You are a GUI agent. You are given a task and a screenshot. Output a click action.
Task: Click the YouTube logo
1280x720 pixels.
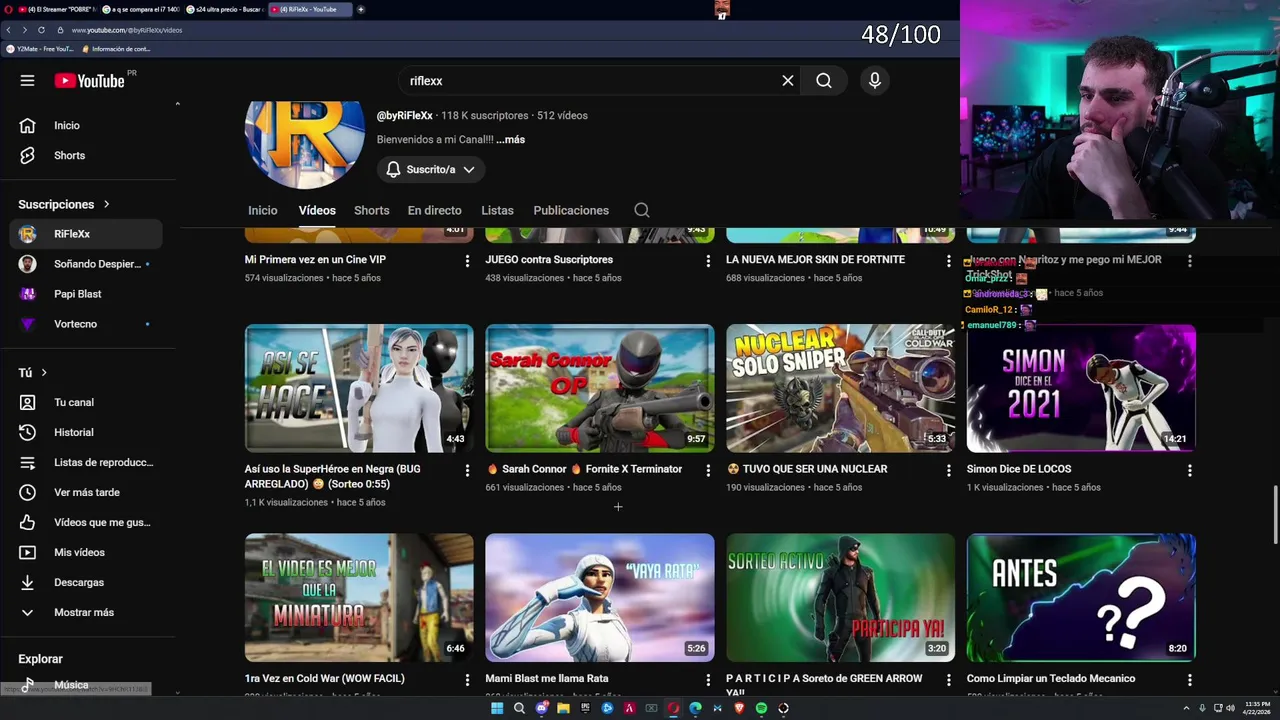89,81
